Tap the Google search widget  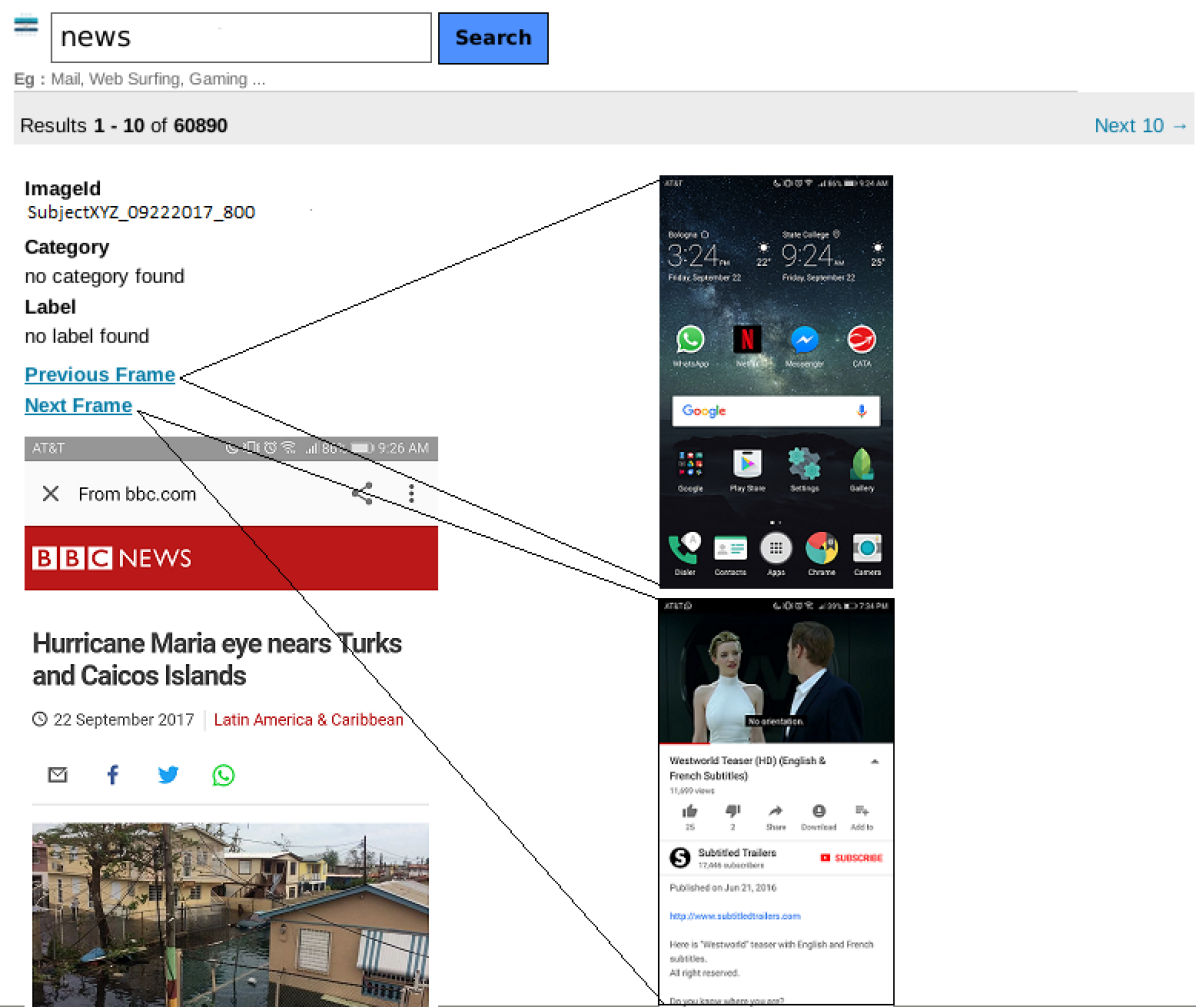[776, 411]
